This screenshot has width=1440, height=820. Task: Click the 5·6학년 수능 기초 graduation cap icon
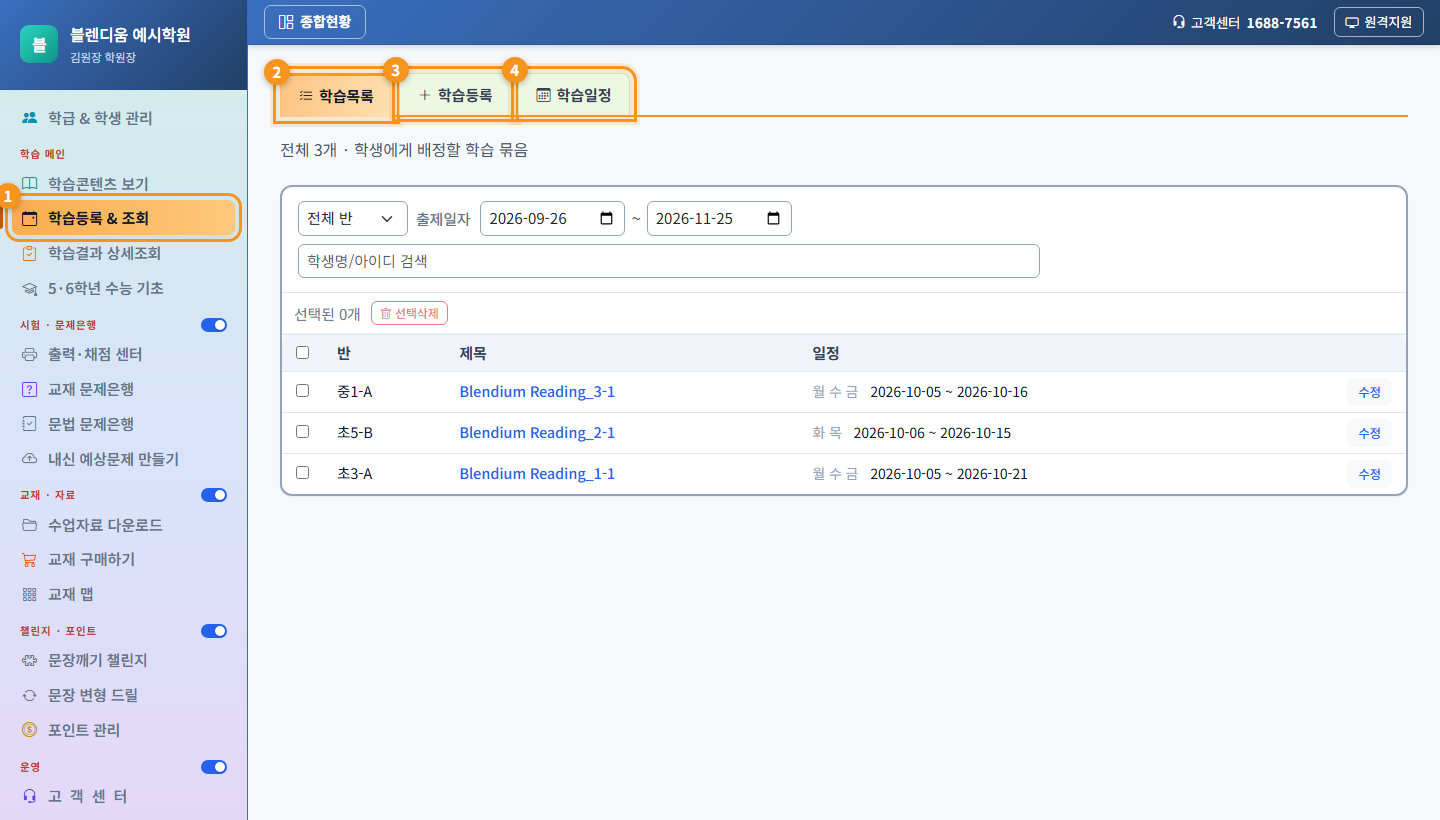[x=30, y=288]
